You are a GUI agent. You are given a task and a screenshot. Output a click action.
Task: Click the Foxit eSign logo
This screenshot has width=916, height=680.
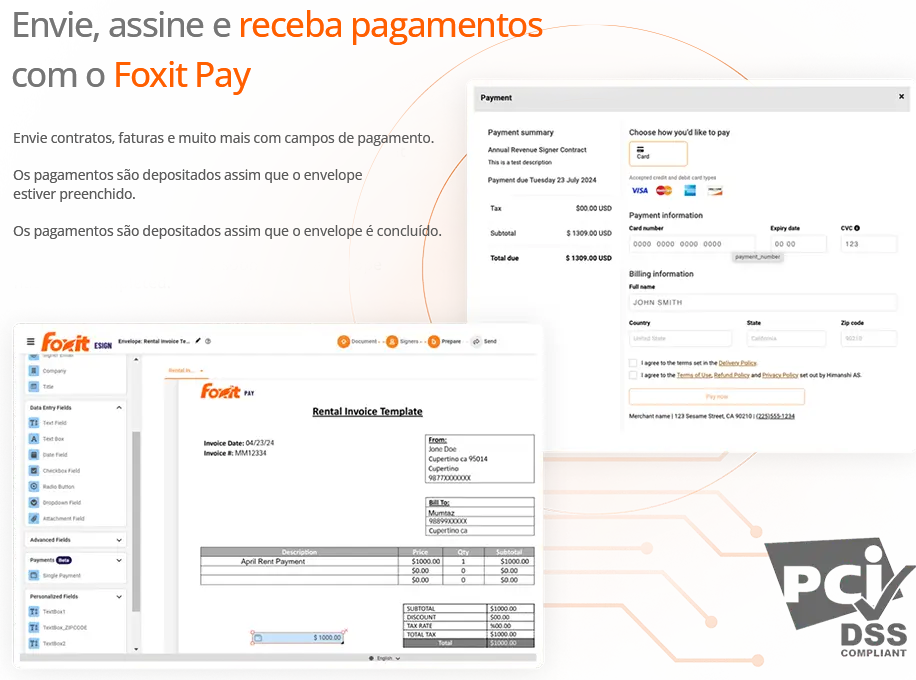[x=76, y=342]
